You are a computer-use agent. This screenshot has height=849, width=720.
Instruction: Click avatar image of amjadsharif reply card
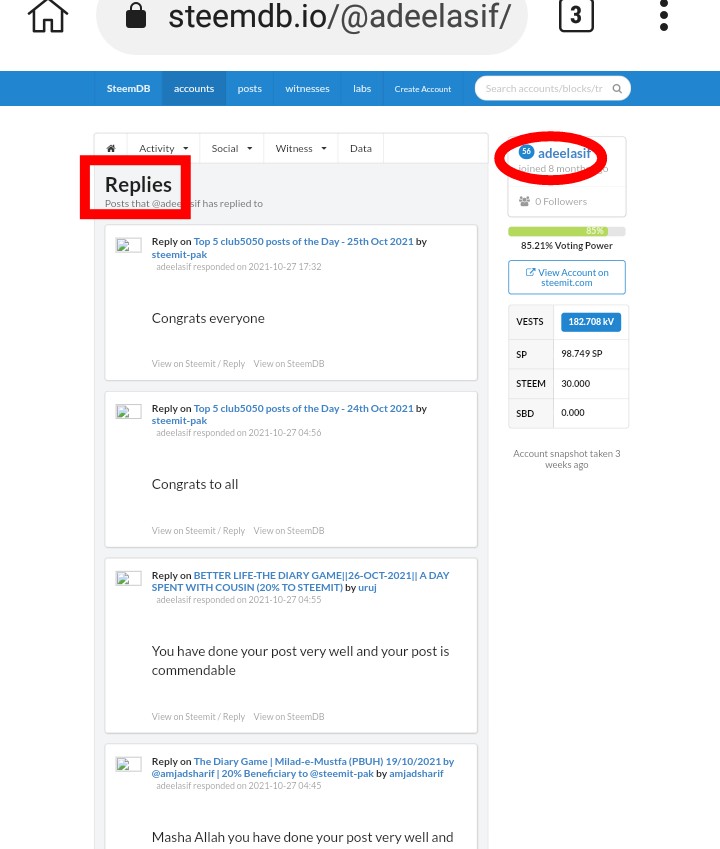pos(128,764)
